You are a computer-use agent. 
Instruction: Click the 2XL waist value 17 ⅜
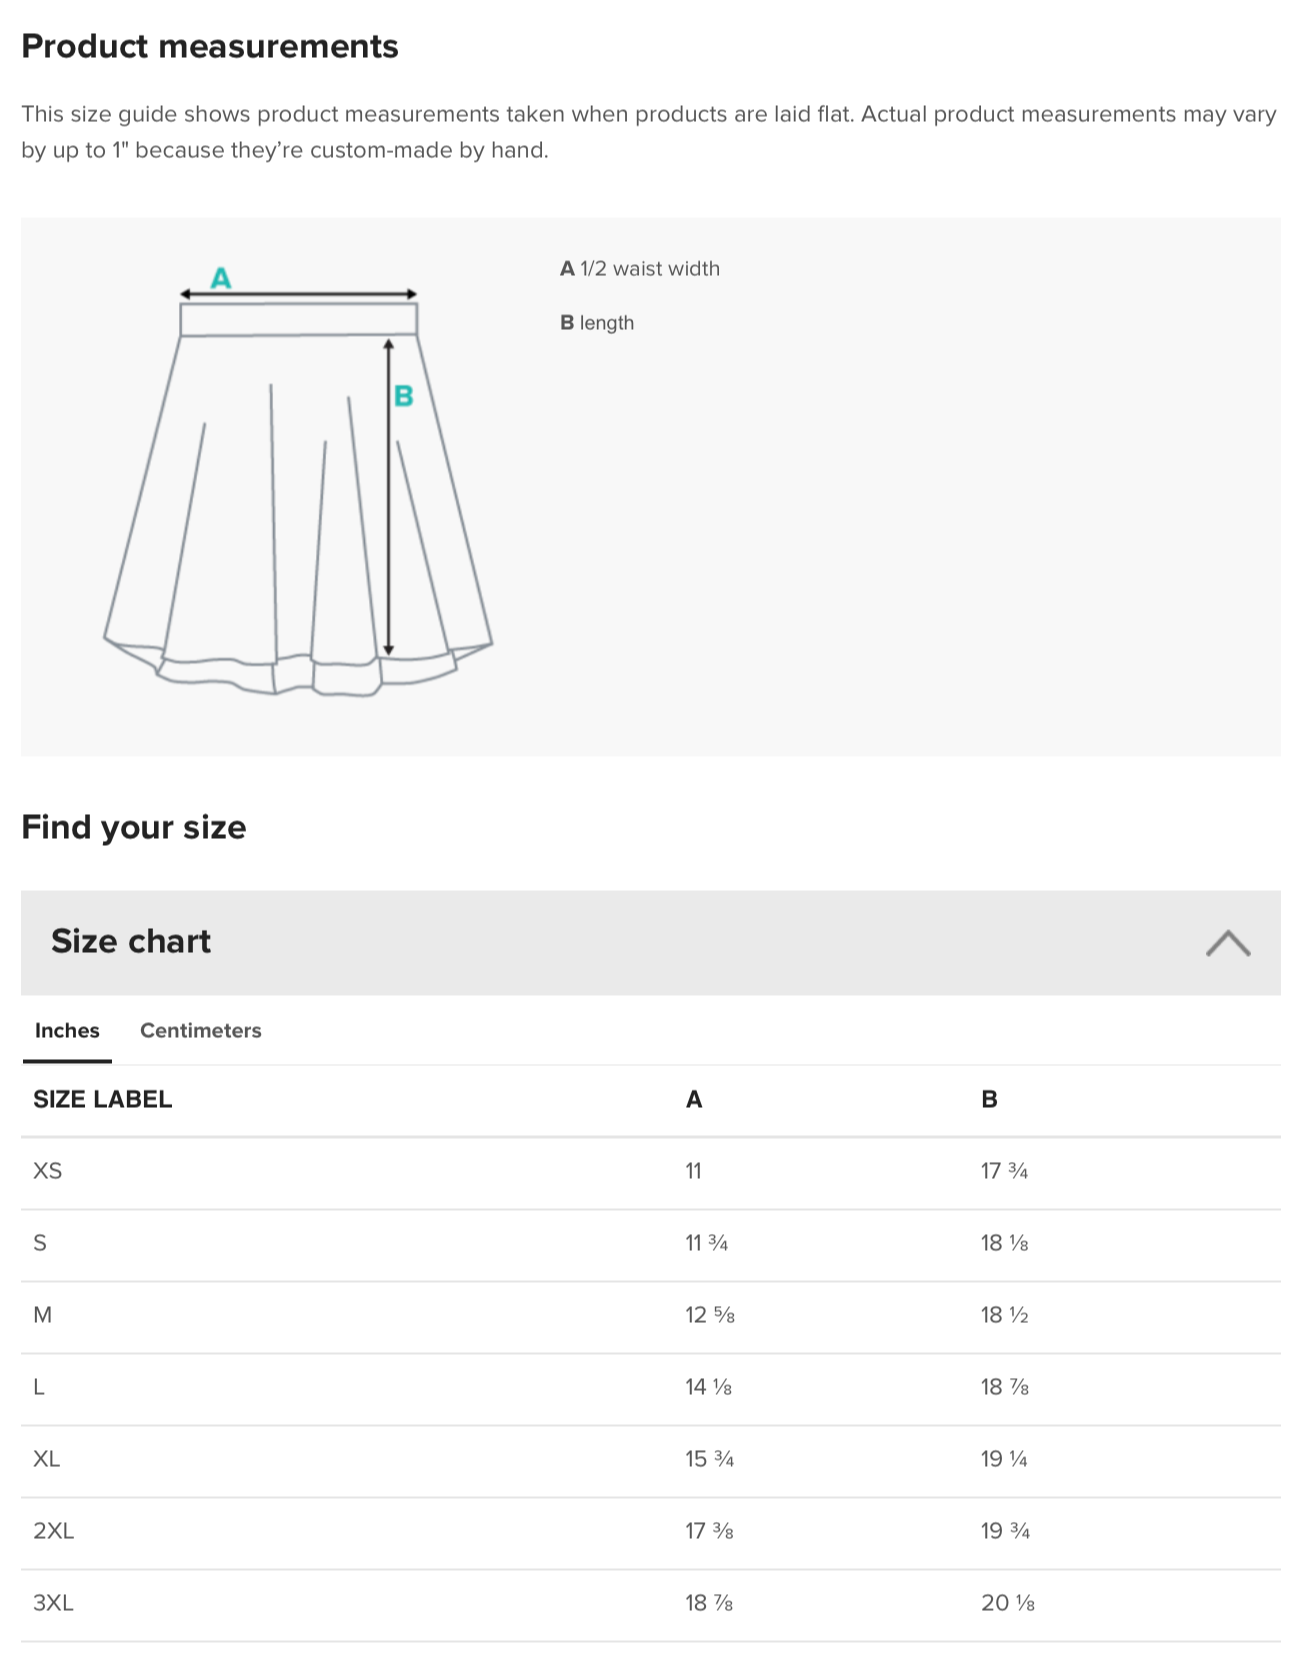(709, 1530)
